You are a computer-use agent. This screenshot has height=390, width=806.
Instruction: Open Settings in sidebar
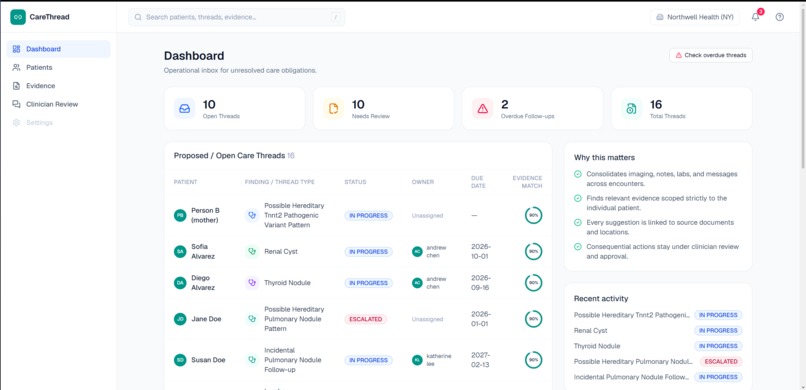click(x=59, y=123)
